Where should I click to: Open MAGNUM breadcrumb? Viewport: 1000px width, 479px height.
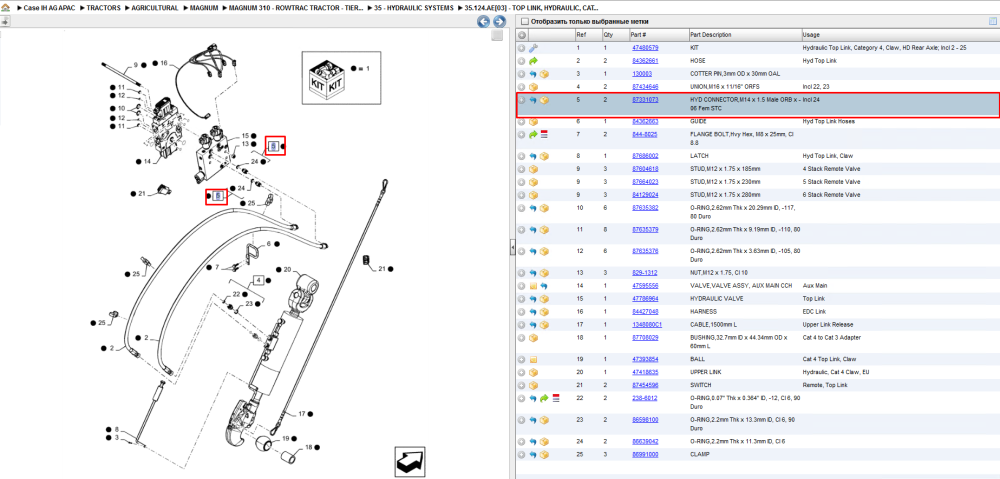[x=204, y=8]
